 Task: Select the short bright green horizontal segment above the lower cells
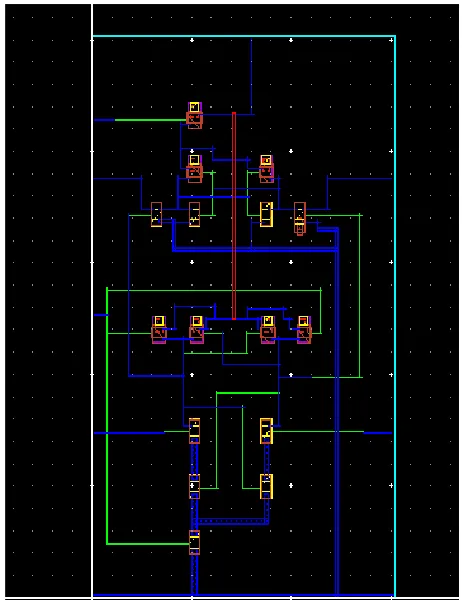click(x=248, y=393)
